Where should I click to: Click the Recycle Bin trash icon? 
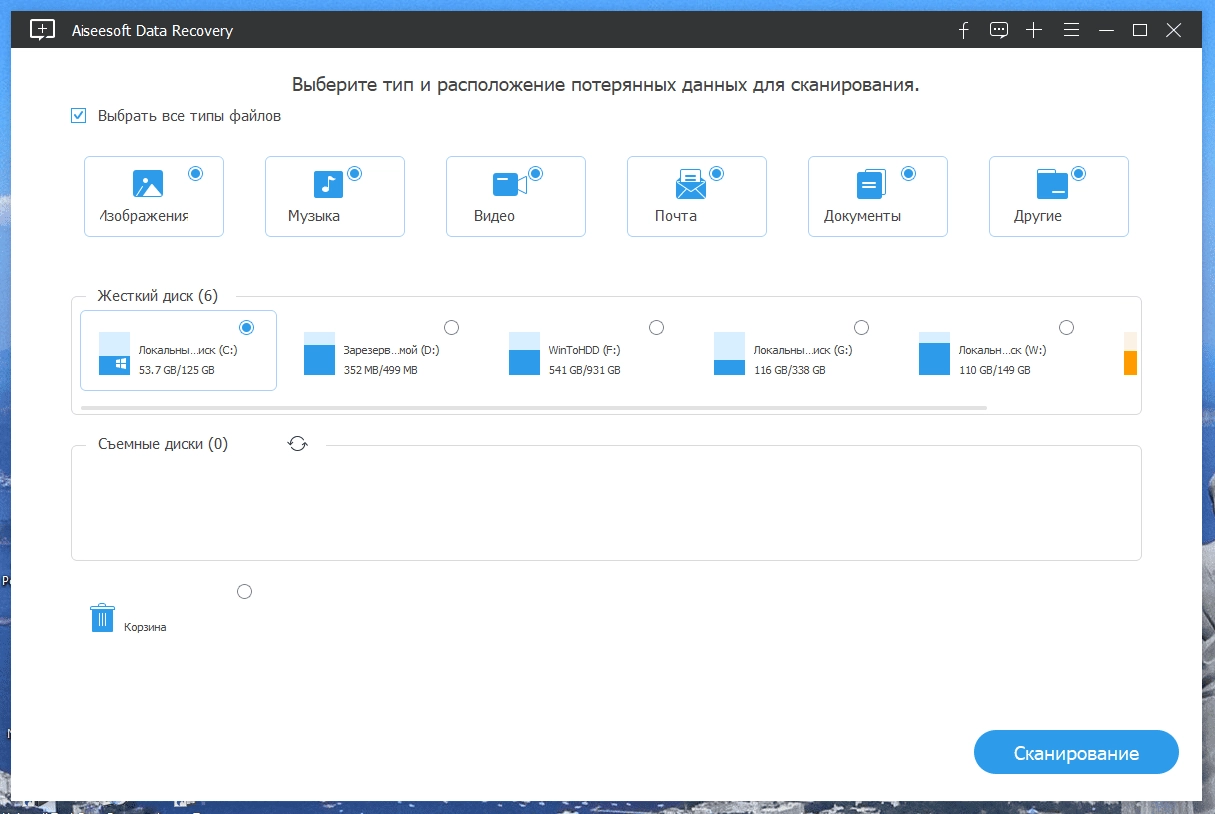[103, 618]
